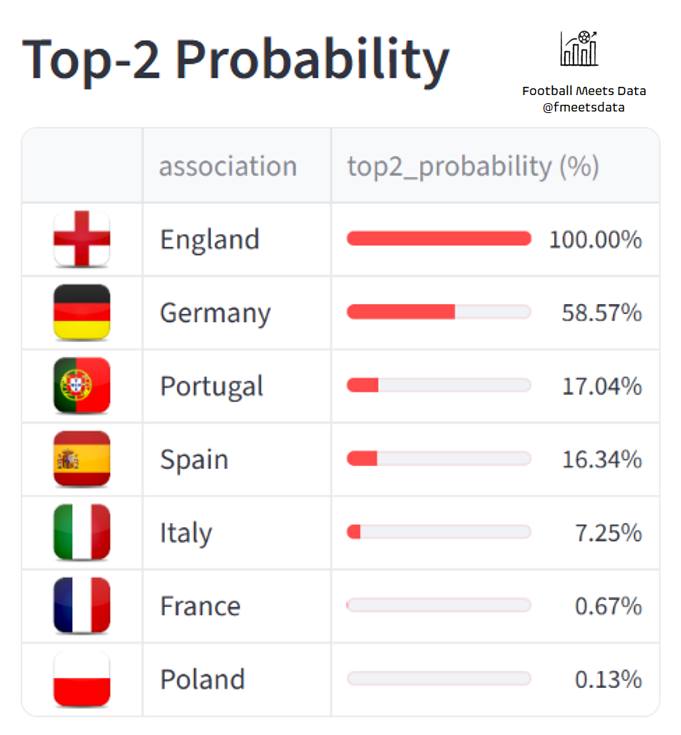Click the Football Meets Data text
This screenshot has width=681, height=735.
coord(584,91)
